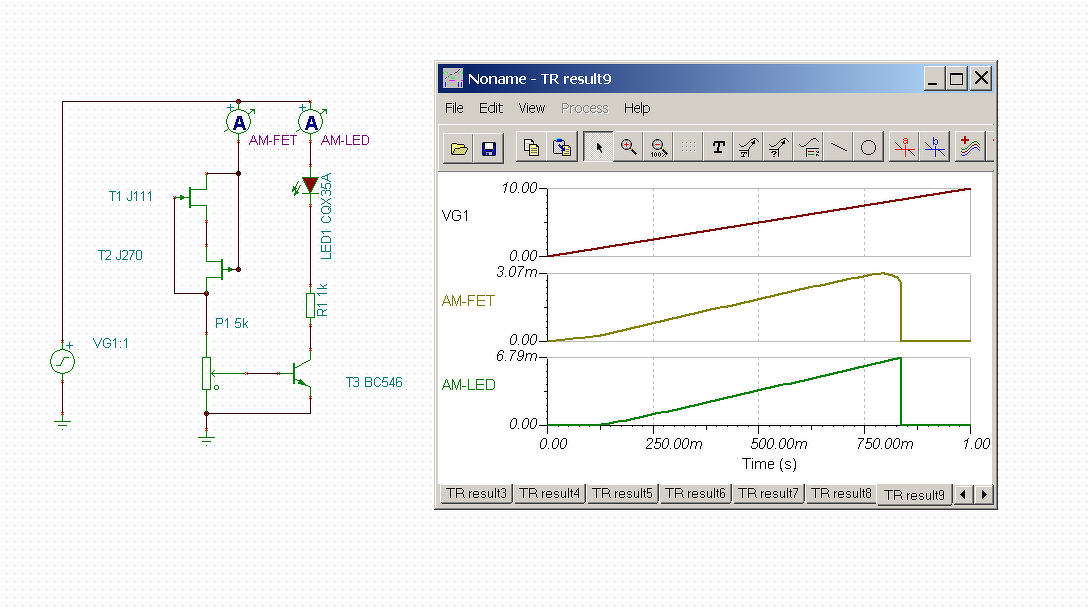Click the Copy icon in the toolbar
The height and width of the screenshot is (612, 1090).
[531, 147]
